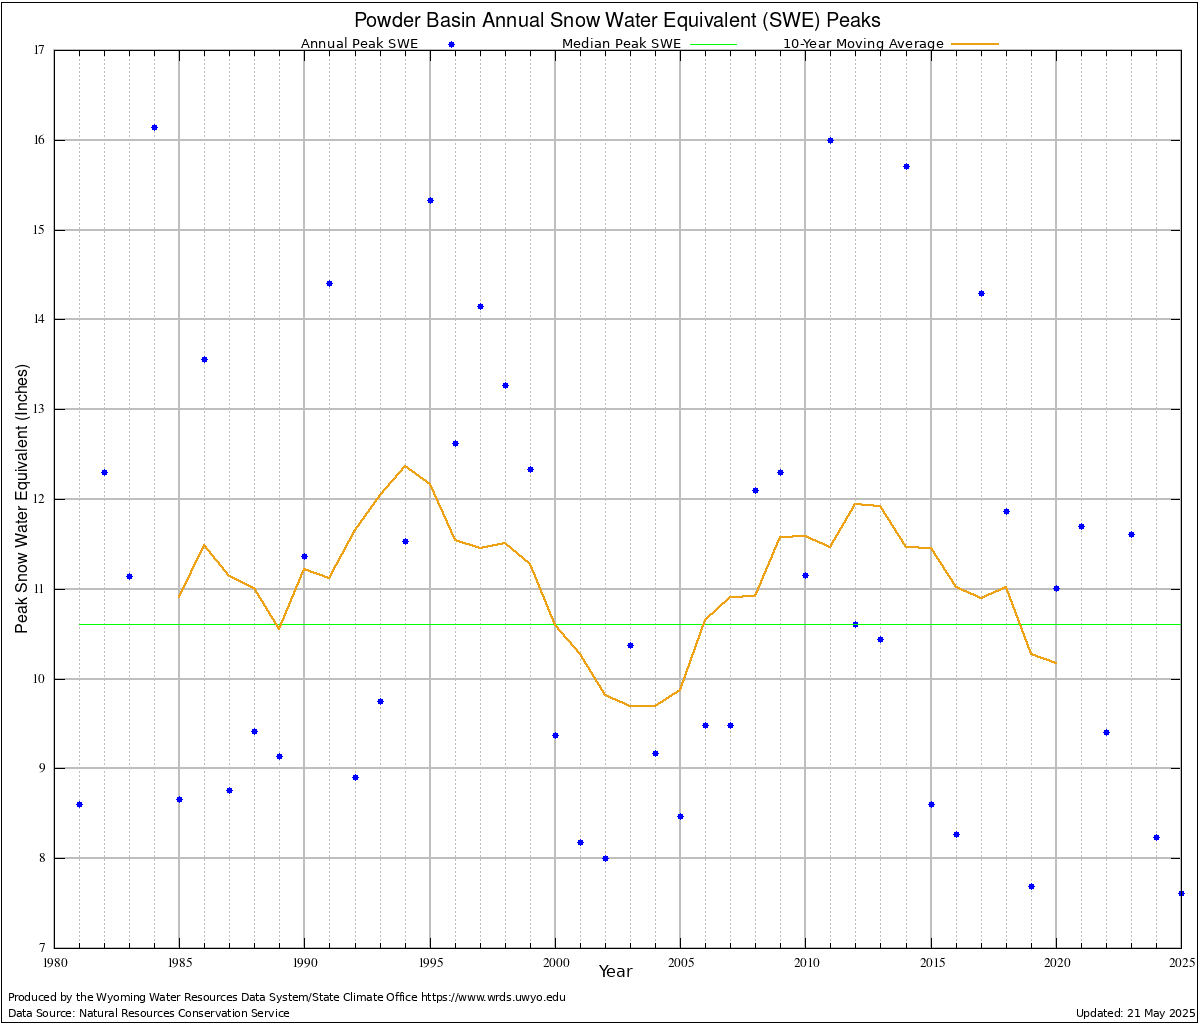Click the '10-Year Moving Average' legend label
1200x1024 pixels.
[863, 44]
